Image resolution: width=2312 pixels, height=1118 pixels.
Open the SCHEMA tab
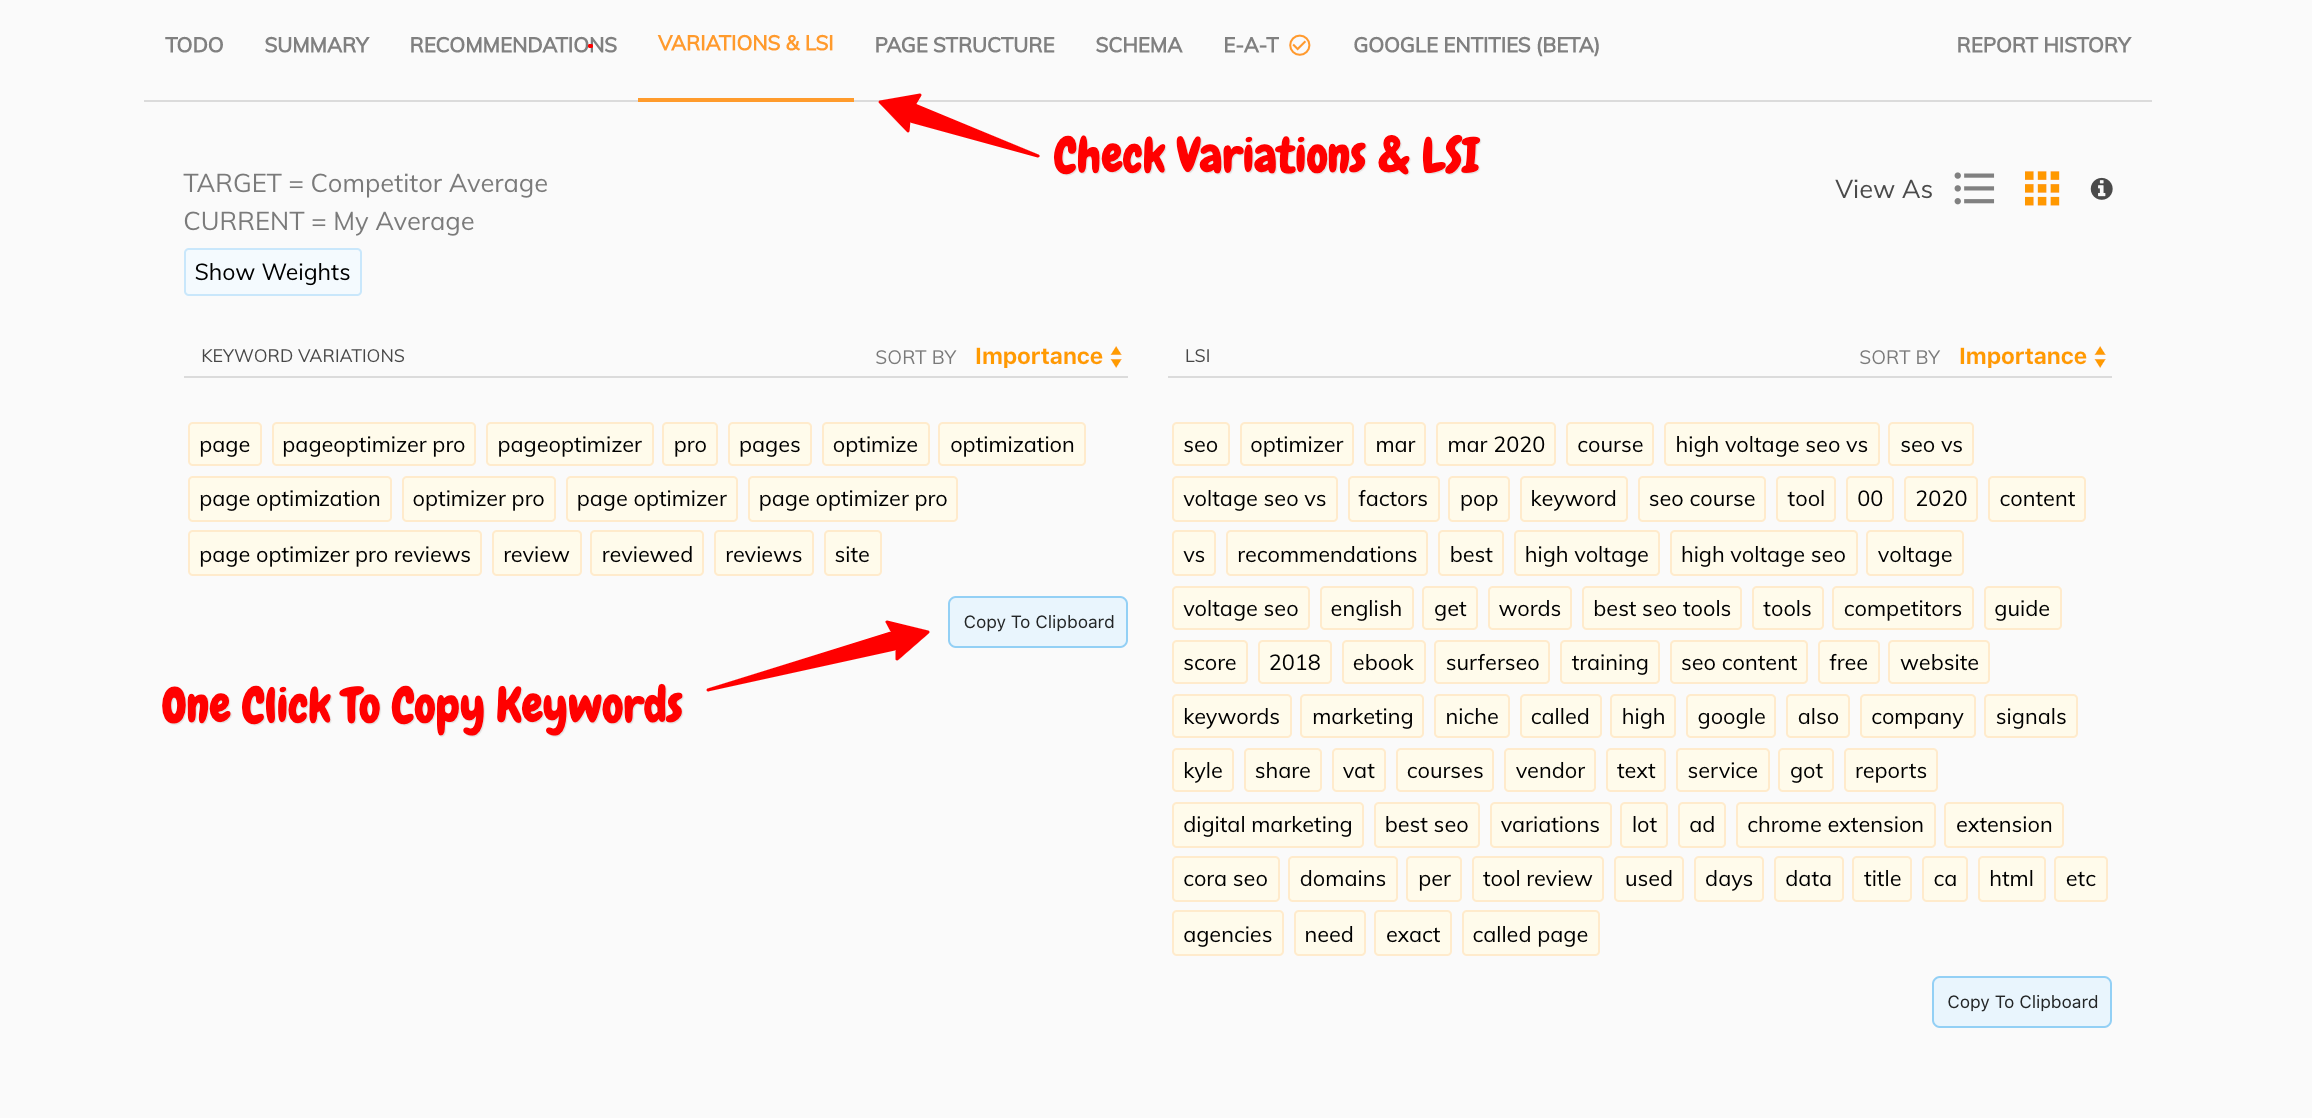tap(1138, 45)
